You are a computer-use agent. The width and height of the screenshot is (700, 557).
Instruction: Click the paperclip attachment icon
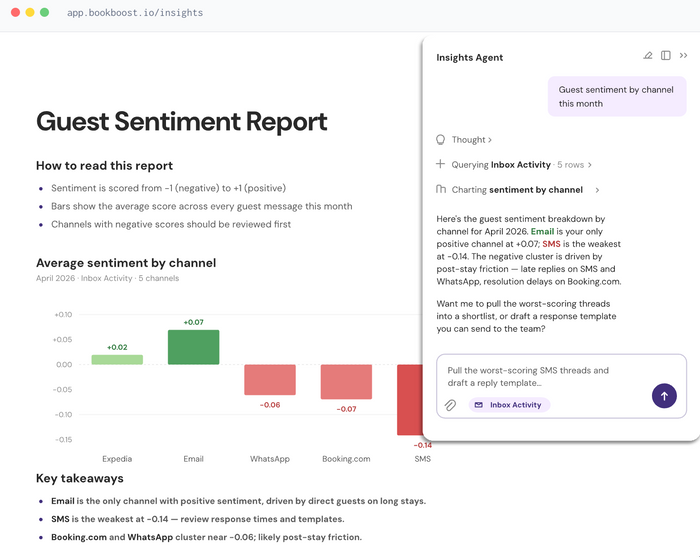click(450, 405)
